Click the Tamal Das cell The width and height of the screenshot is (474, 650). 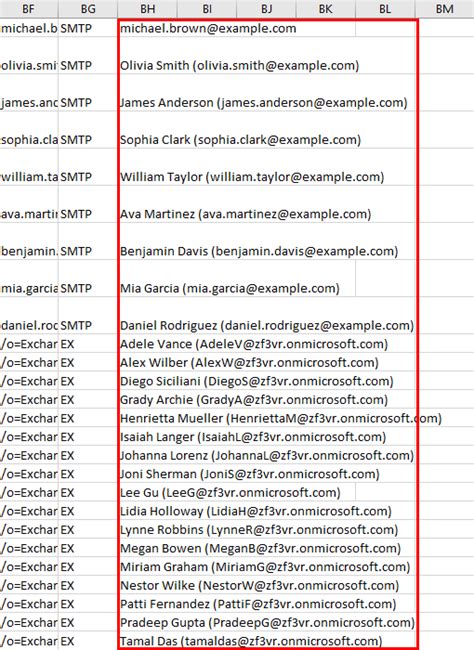tap(251, 641)
